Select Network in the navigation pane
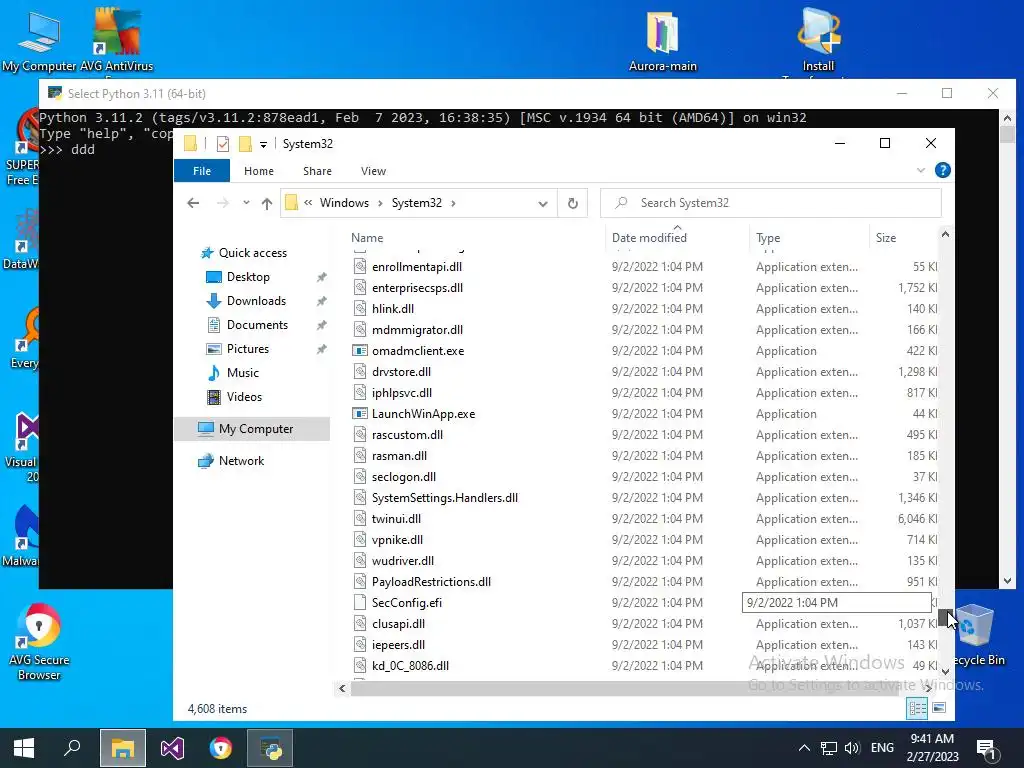Image resolution: width=1024 pixels, height=768 pixels. pos(241,461)
